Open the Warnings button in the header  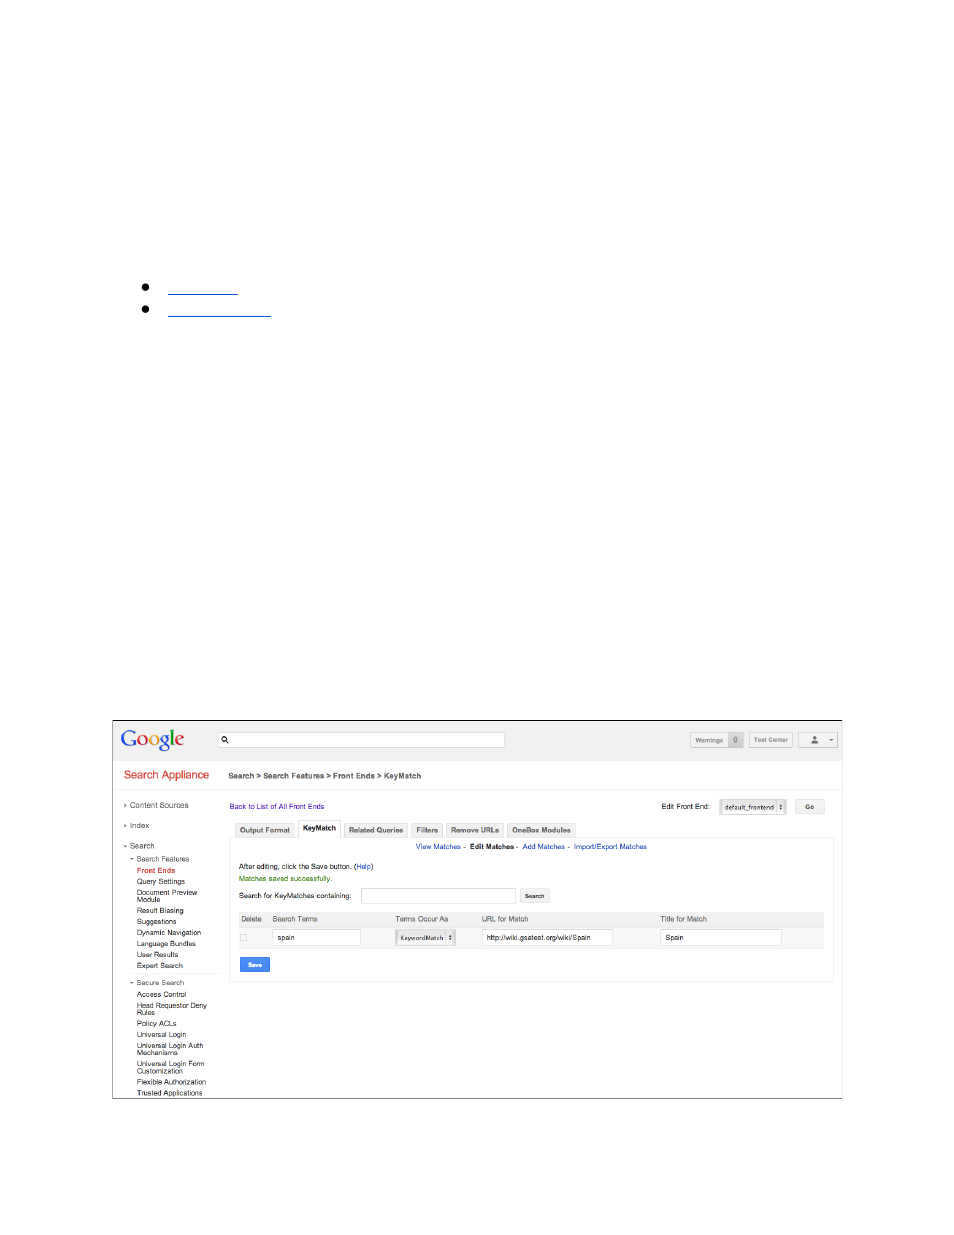tap(716, 740)
